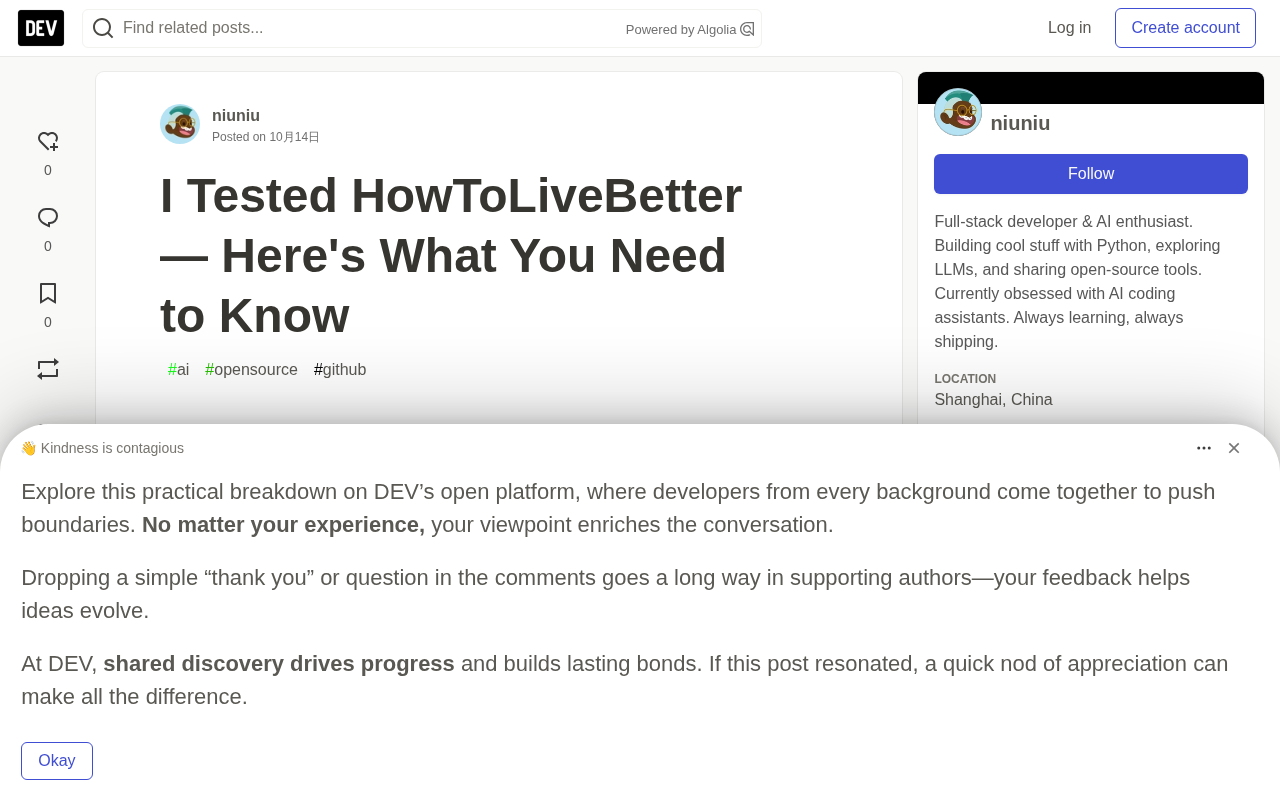The image size is (1280, 800).
Task: Click the Powered by Algolia text
Action: tap(681, 30)
